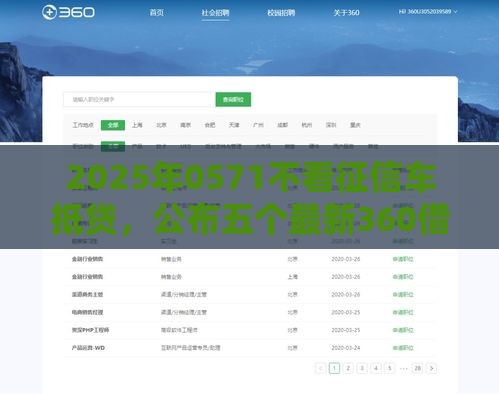Click the pagination ellipsis to jump ahead
The height and width of the screenshot is (394, 499).
pyautogui.click(x=404, y=368)
